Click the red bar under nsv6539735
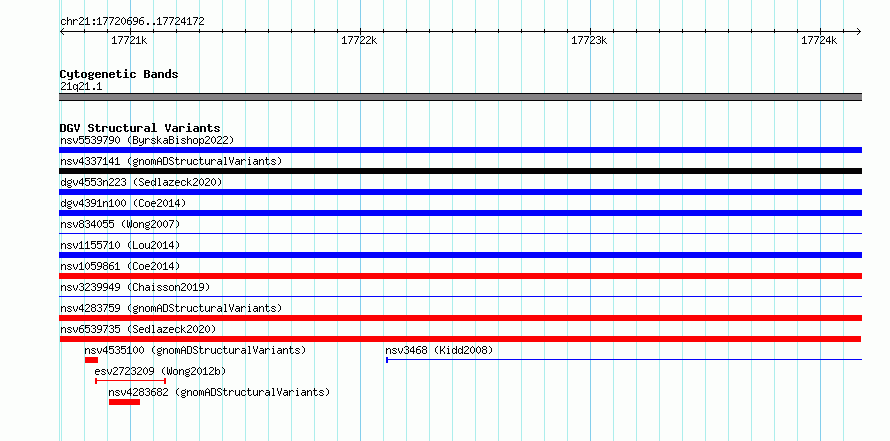890x441 pixels. click(460, 339)
